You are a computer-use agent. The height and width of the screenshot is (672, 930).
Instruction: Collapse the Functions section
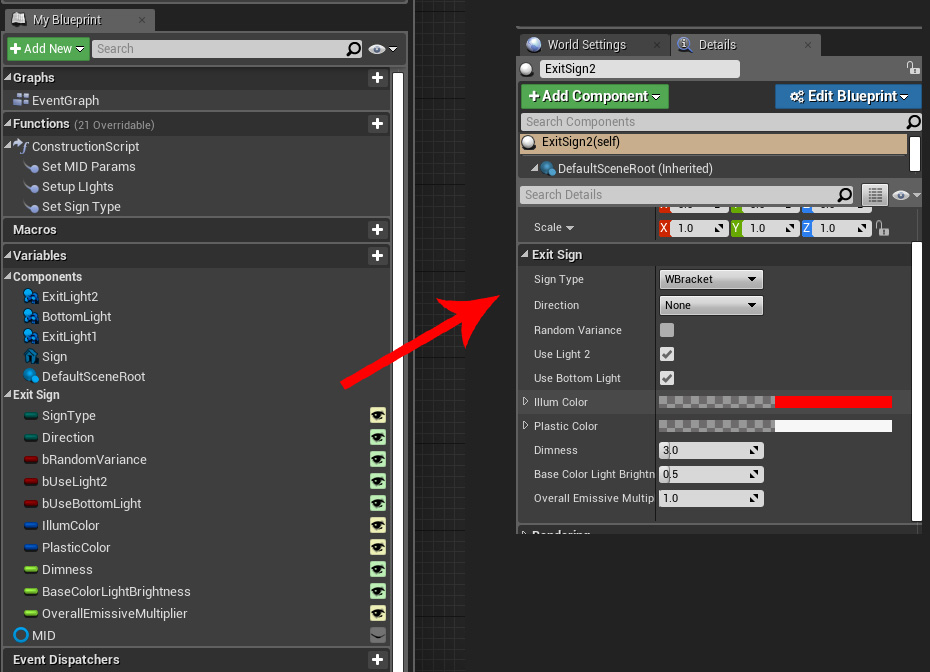(x=8, y=123)
